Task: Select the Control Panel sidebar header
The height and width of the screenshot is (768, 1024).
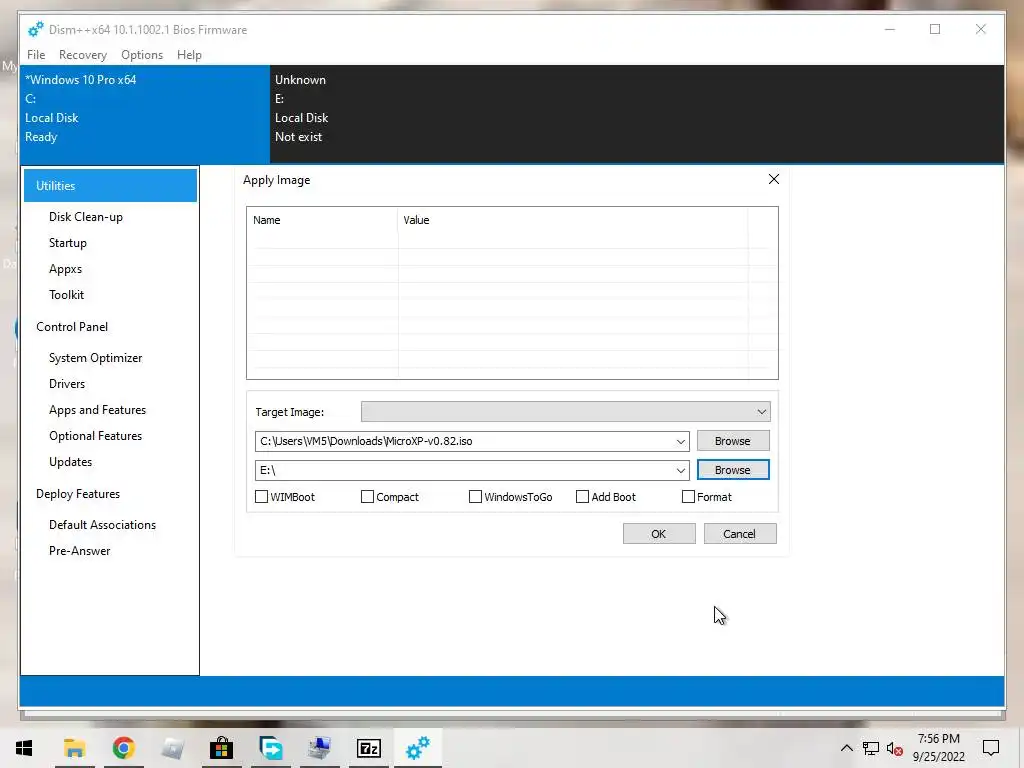Action: tap(72, 327)
